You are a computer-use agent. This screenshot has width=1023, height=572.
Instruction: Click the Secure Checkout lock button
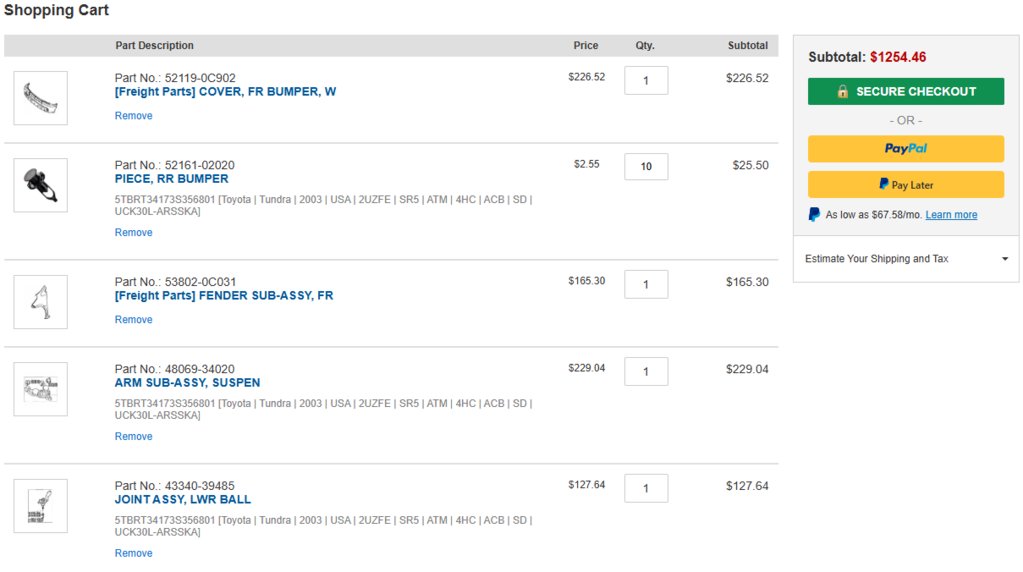click(x=906, y=91)
